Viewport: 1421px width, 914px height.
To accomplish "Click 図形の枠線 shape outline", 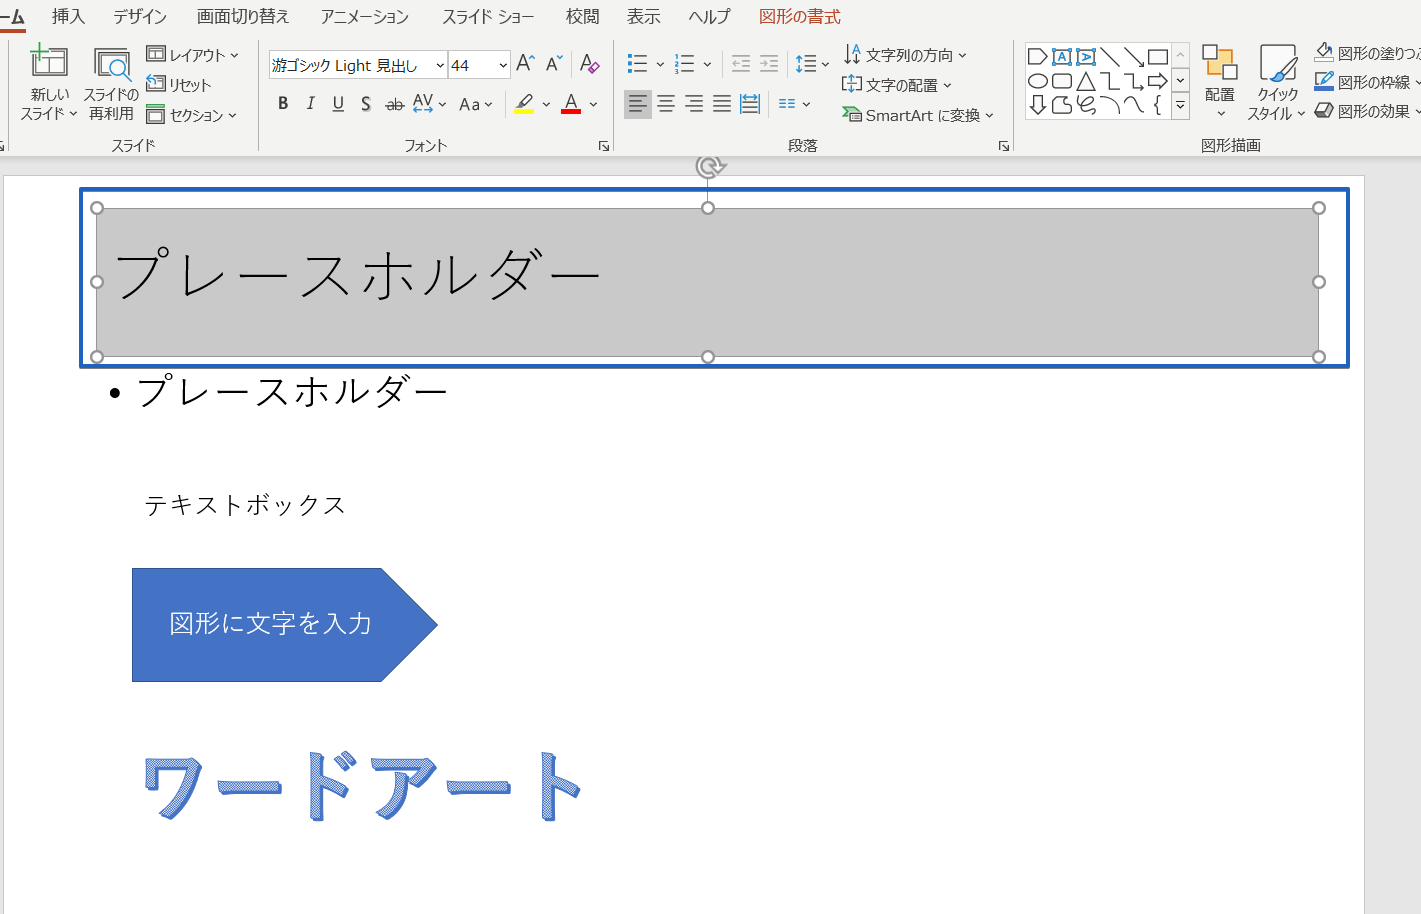I will click(x=1366, y=82).
